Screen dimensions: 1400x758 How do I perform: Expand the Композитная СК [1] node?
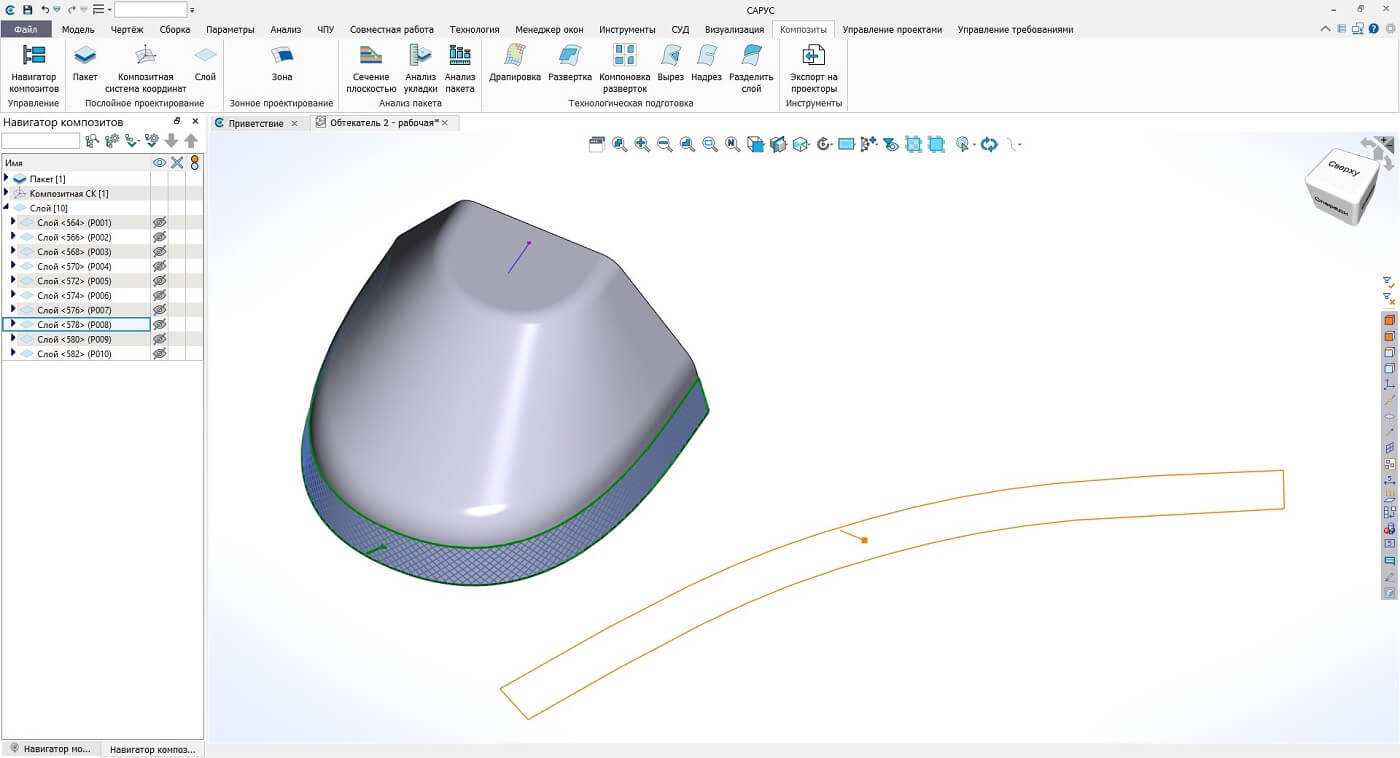7,193
